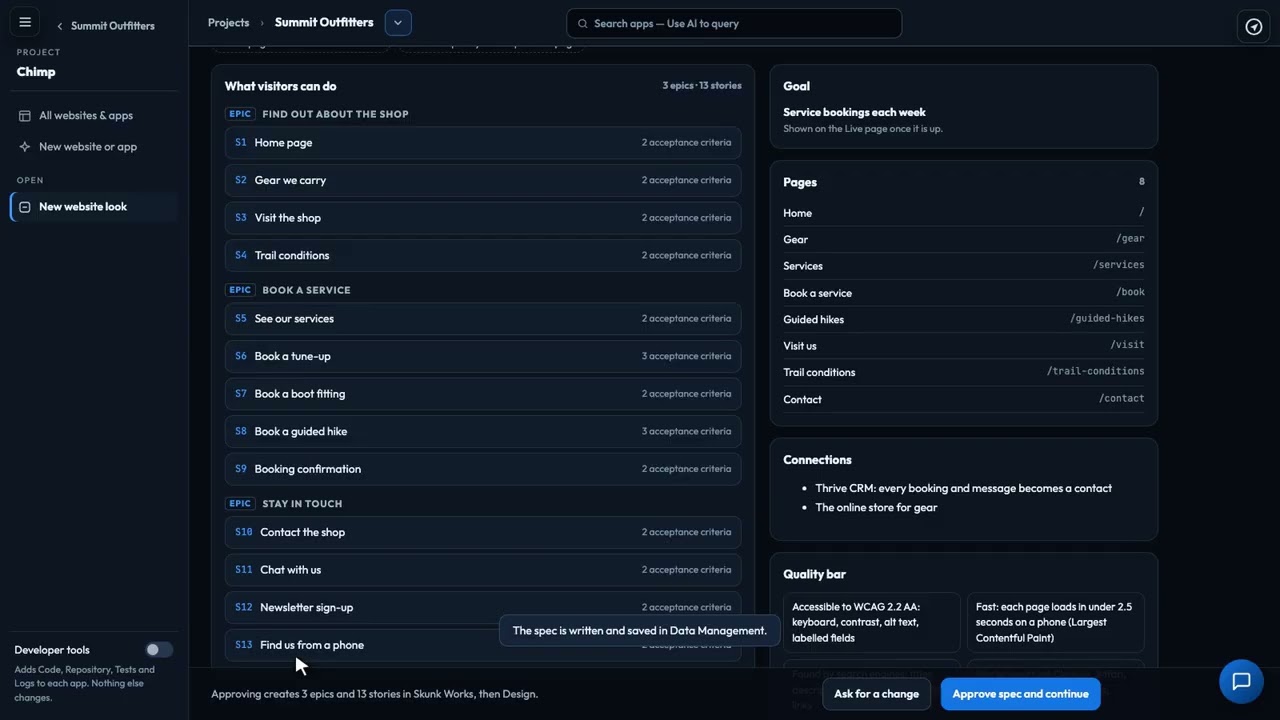1280x720 pixels.
Task: Open New website look item
Action: click(x=93, y=207)
